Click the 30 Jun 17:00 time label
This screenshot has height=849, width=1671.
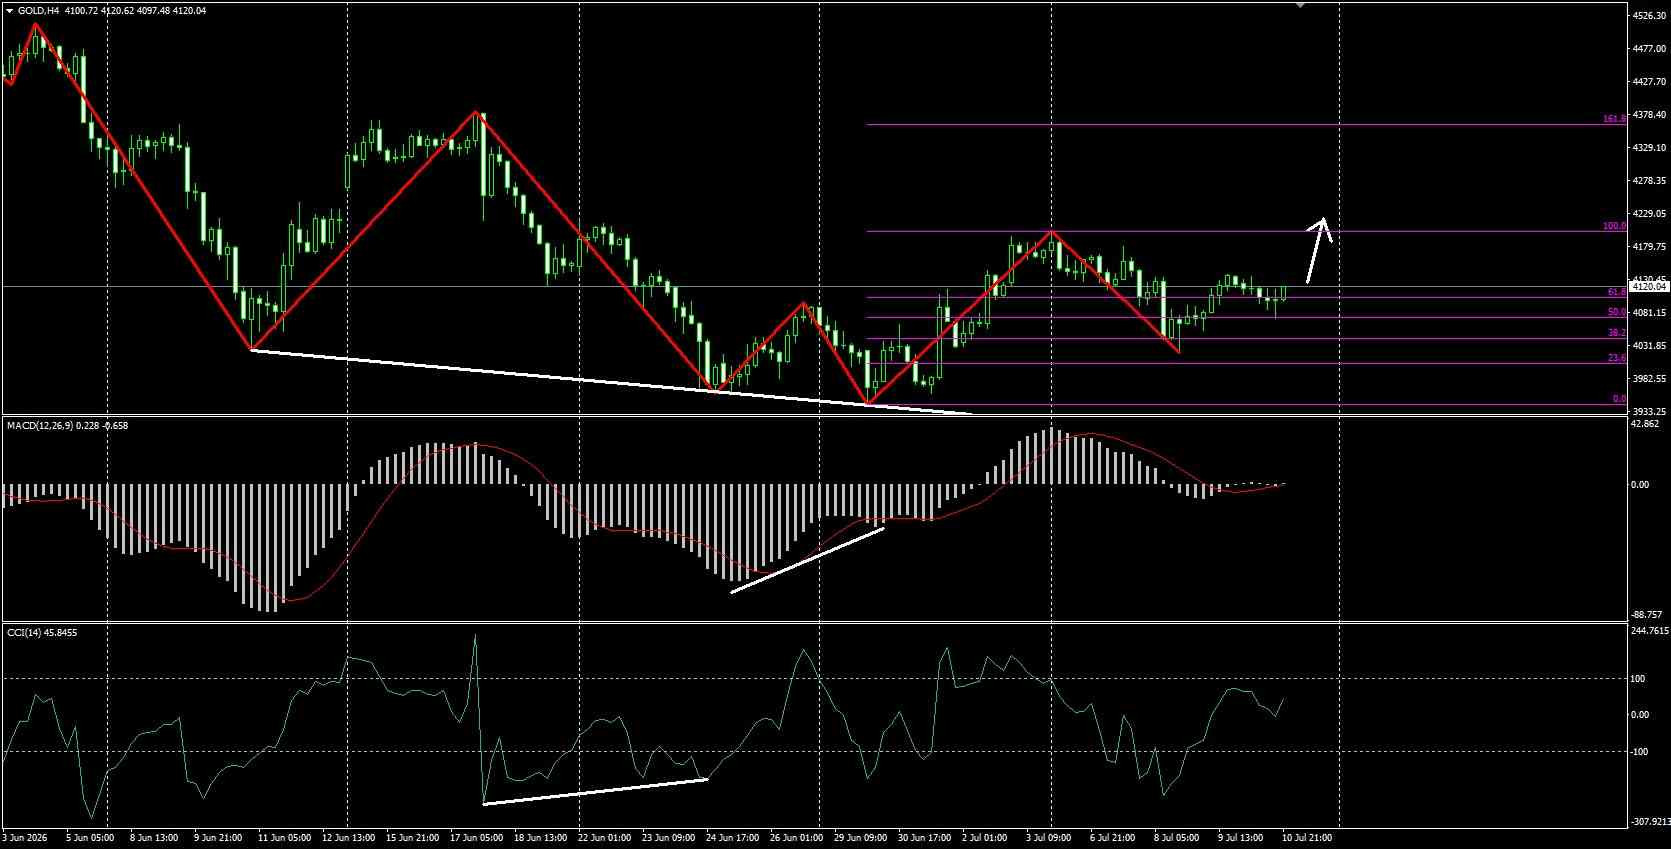click(x=924, y=838)
